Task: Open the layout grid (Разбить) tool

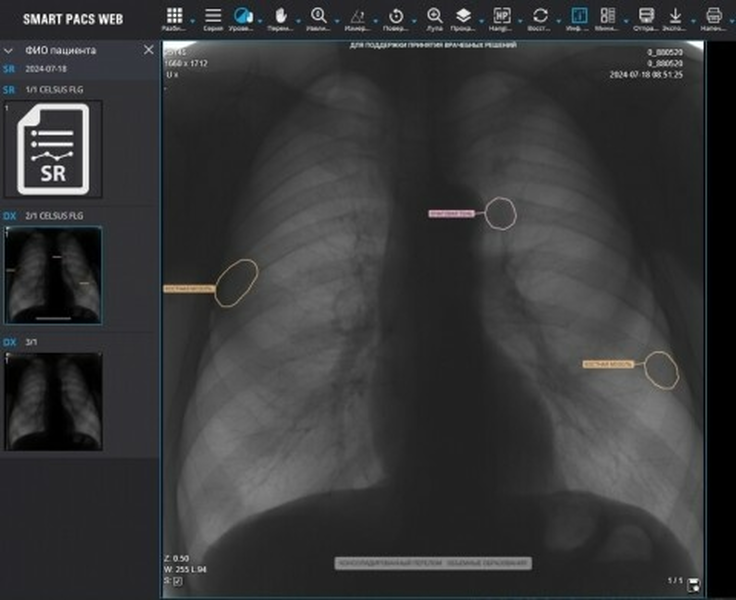Action: tap(174, 16)
